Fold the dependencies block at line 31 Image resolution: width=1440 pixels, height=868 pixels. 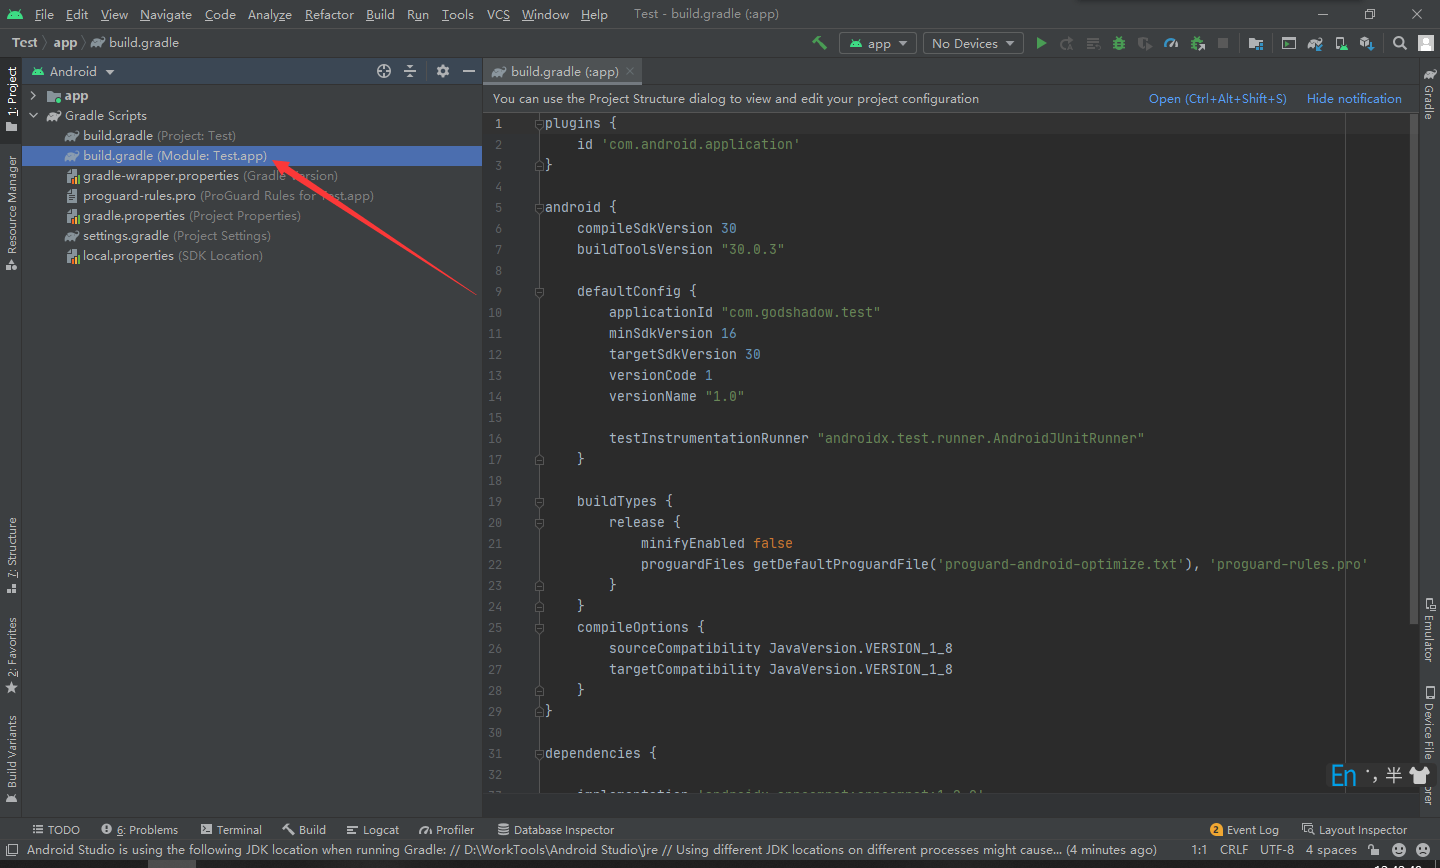click(539, 754)
